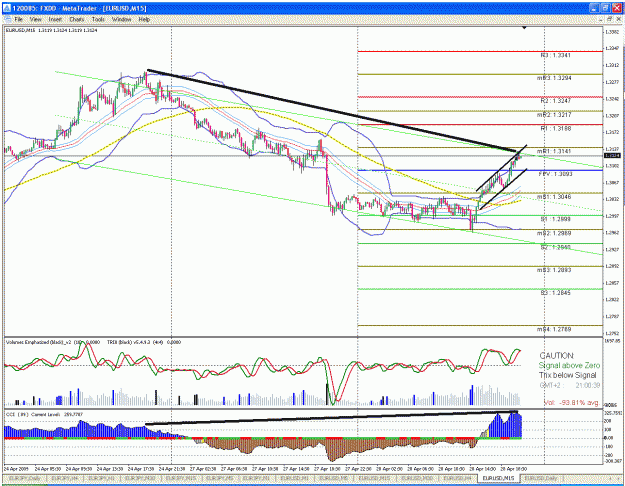Open the Tools menu

pyautogui.click(x=98, y=19)
